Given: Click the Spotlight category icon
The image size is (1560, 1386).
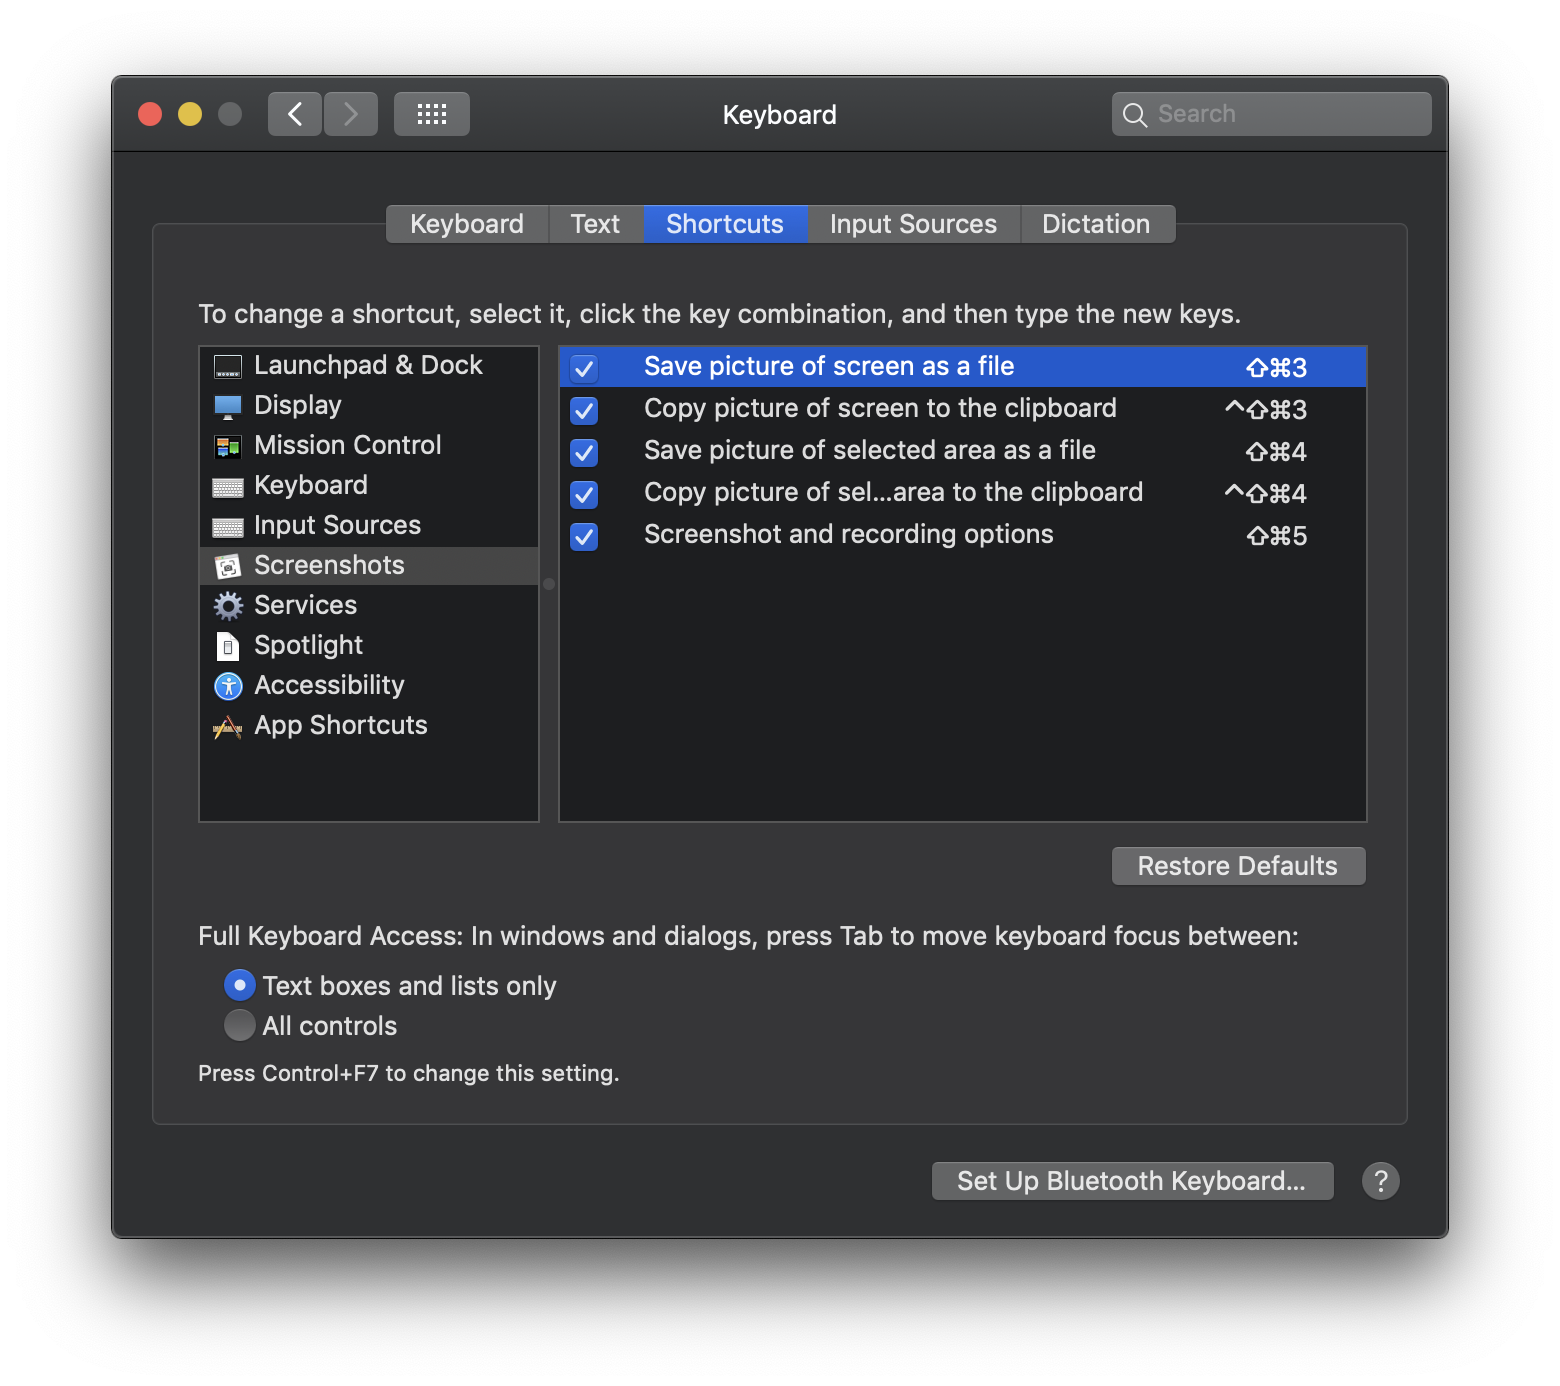Looking at the screenshot, I should pos(228,646).
